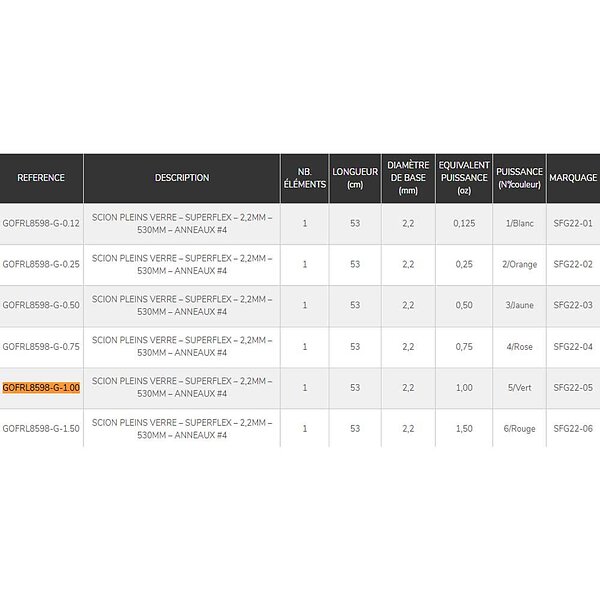The image size is (600, 600).
Task: Click the 0,125 equivalent puissance value
Action: click(x=464, y=223)
